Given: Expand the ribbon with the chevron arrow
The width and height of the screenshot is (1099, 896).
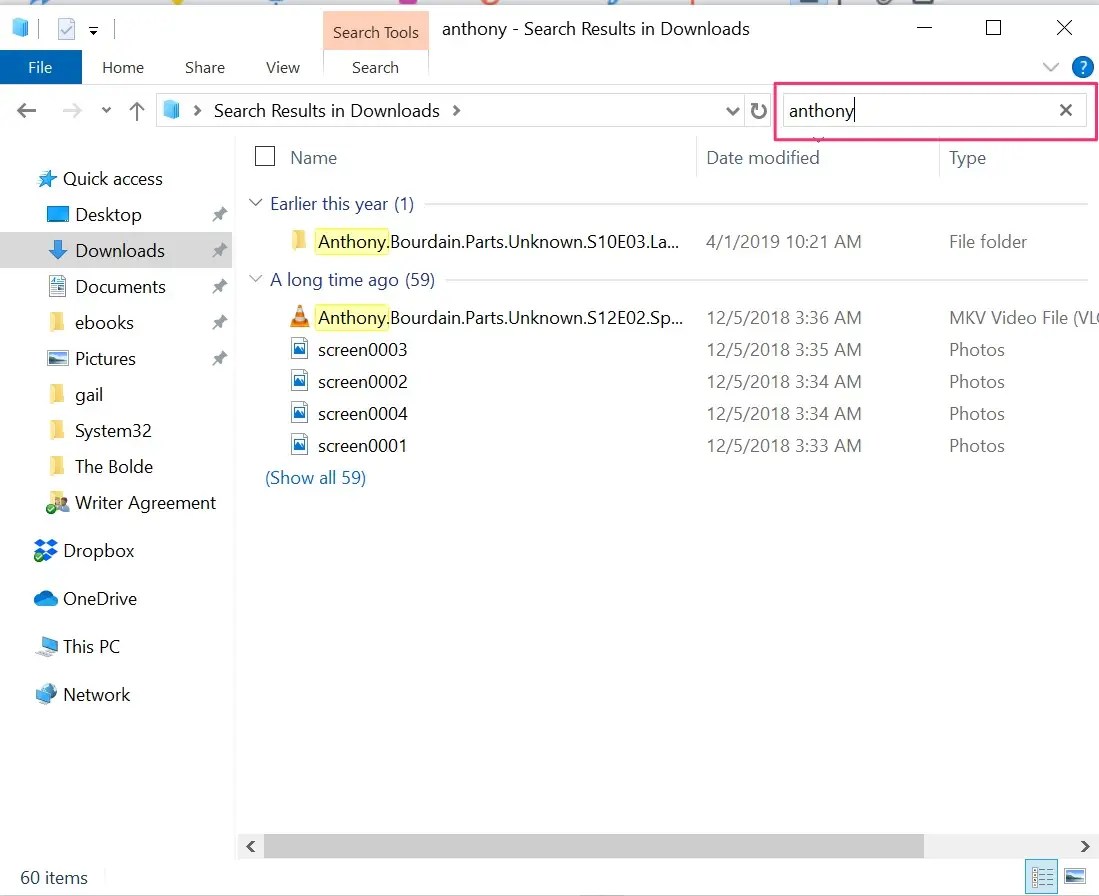Looking at the screenshot, I should 1051,67.
